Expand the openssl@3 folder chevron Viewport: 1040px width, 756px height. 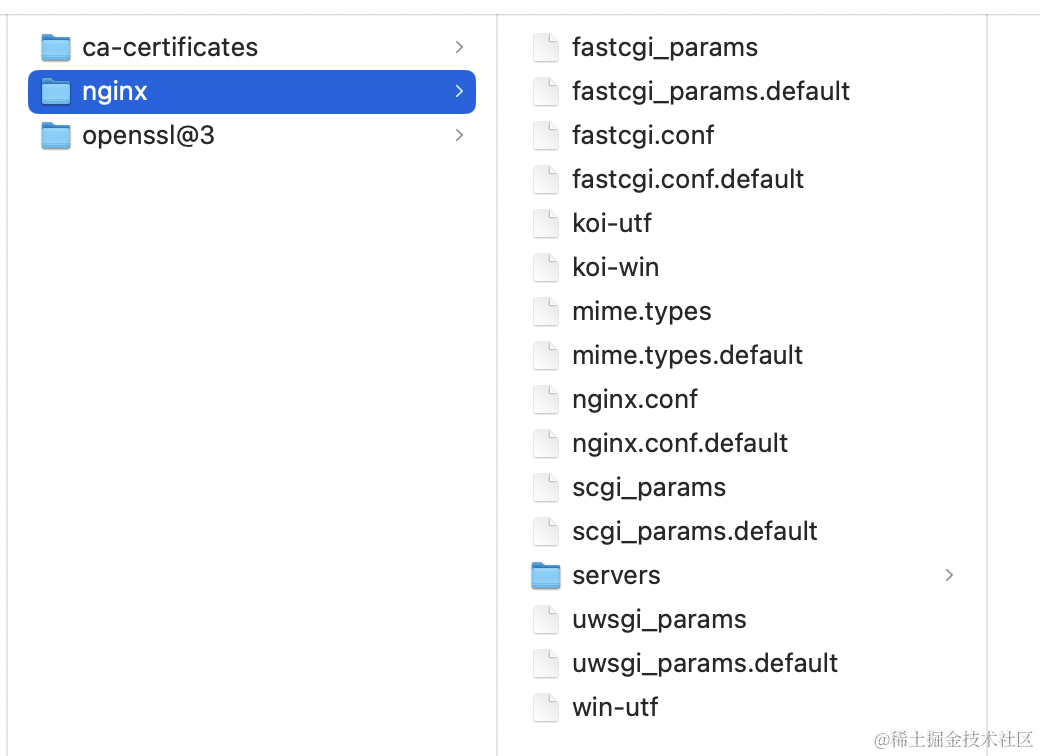459,135
